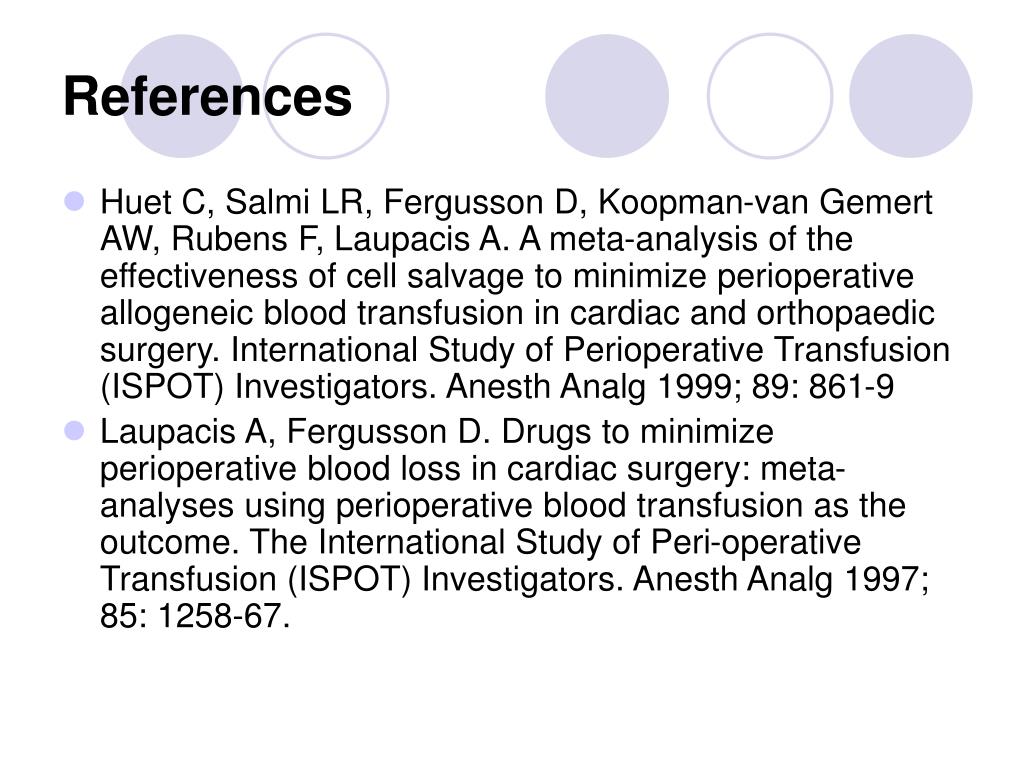
Task: Click the phrase Drugs to minimize
Action: click(637, 432)
